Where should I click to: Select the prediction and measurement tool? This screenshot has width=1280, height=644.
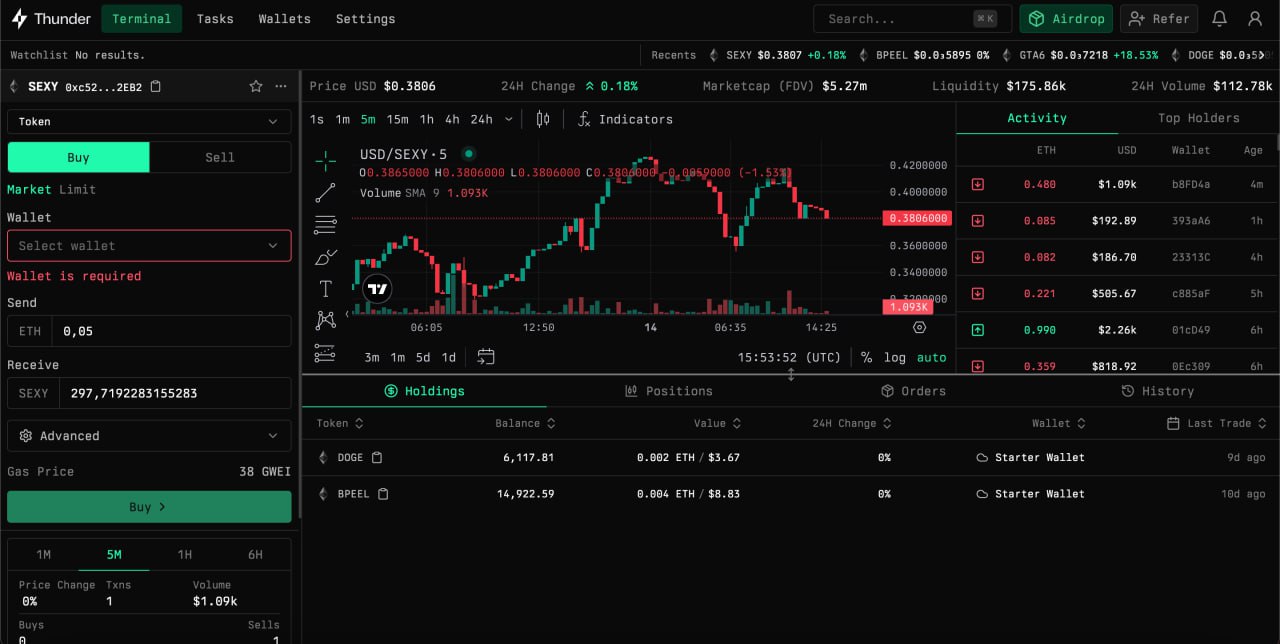(325, 352)
